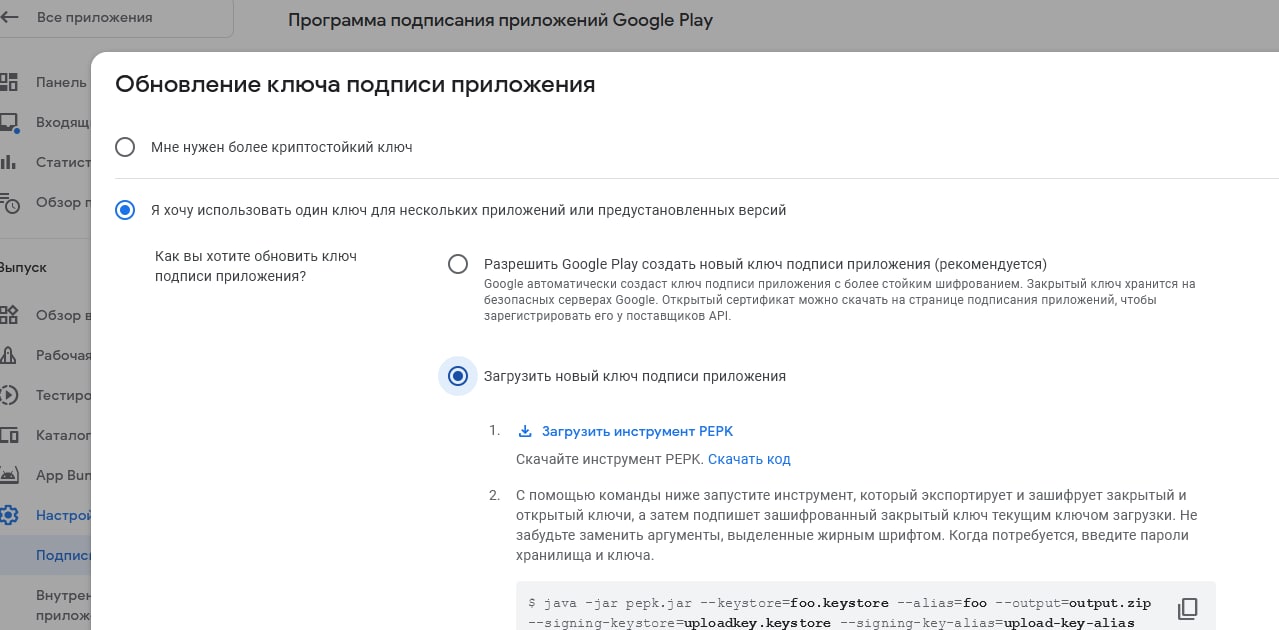Click the download icon beside Загрузить инструмент PEPK
Viewport: 1279px width, 630px height.
click(x=525, y=432)
